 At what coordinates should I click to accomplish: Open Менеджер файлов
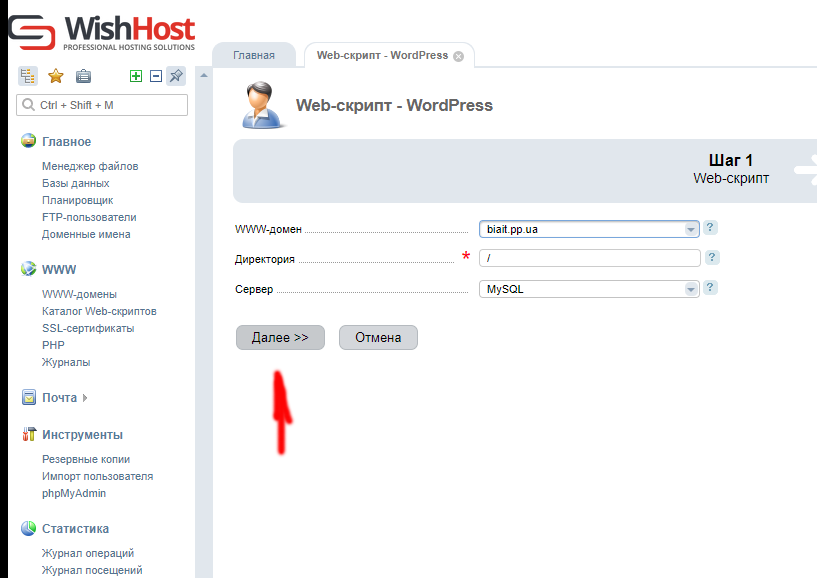90,166
